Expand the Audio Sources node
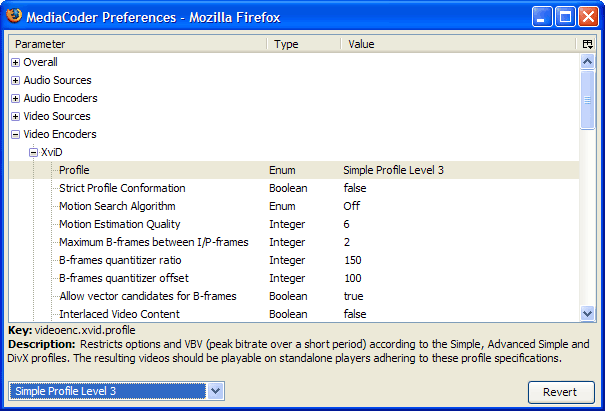Image resolution: width=605 pixels, height=411 pixels. [x=15, y=80]
